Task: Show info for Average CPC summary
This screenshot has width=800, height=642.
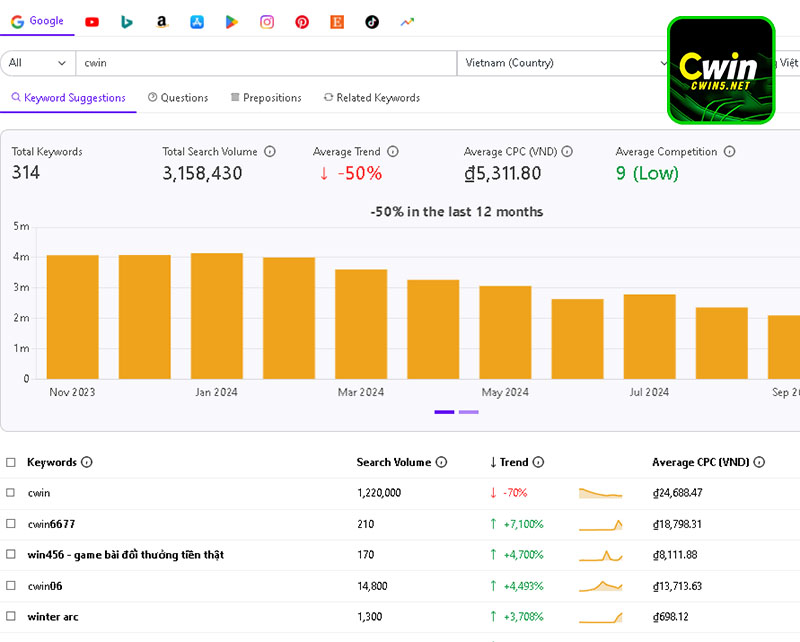Action: [x=567, y=152]
